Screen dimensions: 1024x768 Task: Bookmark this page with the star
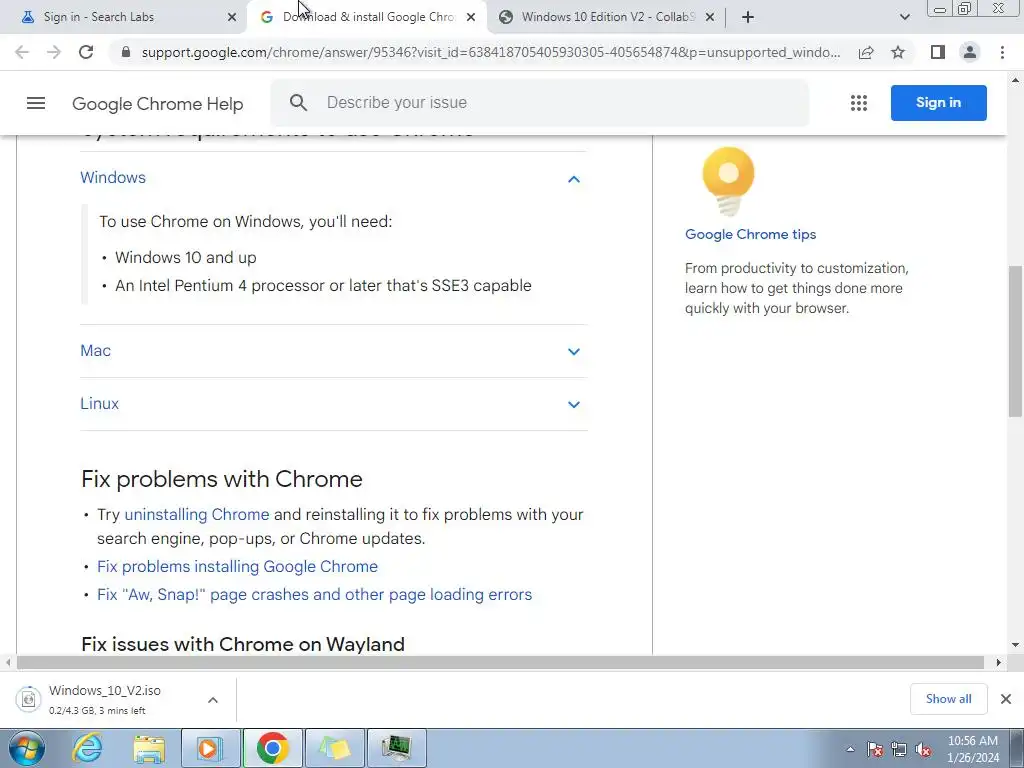(x=898, y=52)
